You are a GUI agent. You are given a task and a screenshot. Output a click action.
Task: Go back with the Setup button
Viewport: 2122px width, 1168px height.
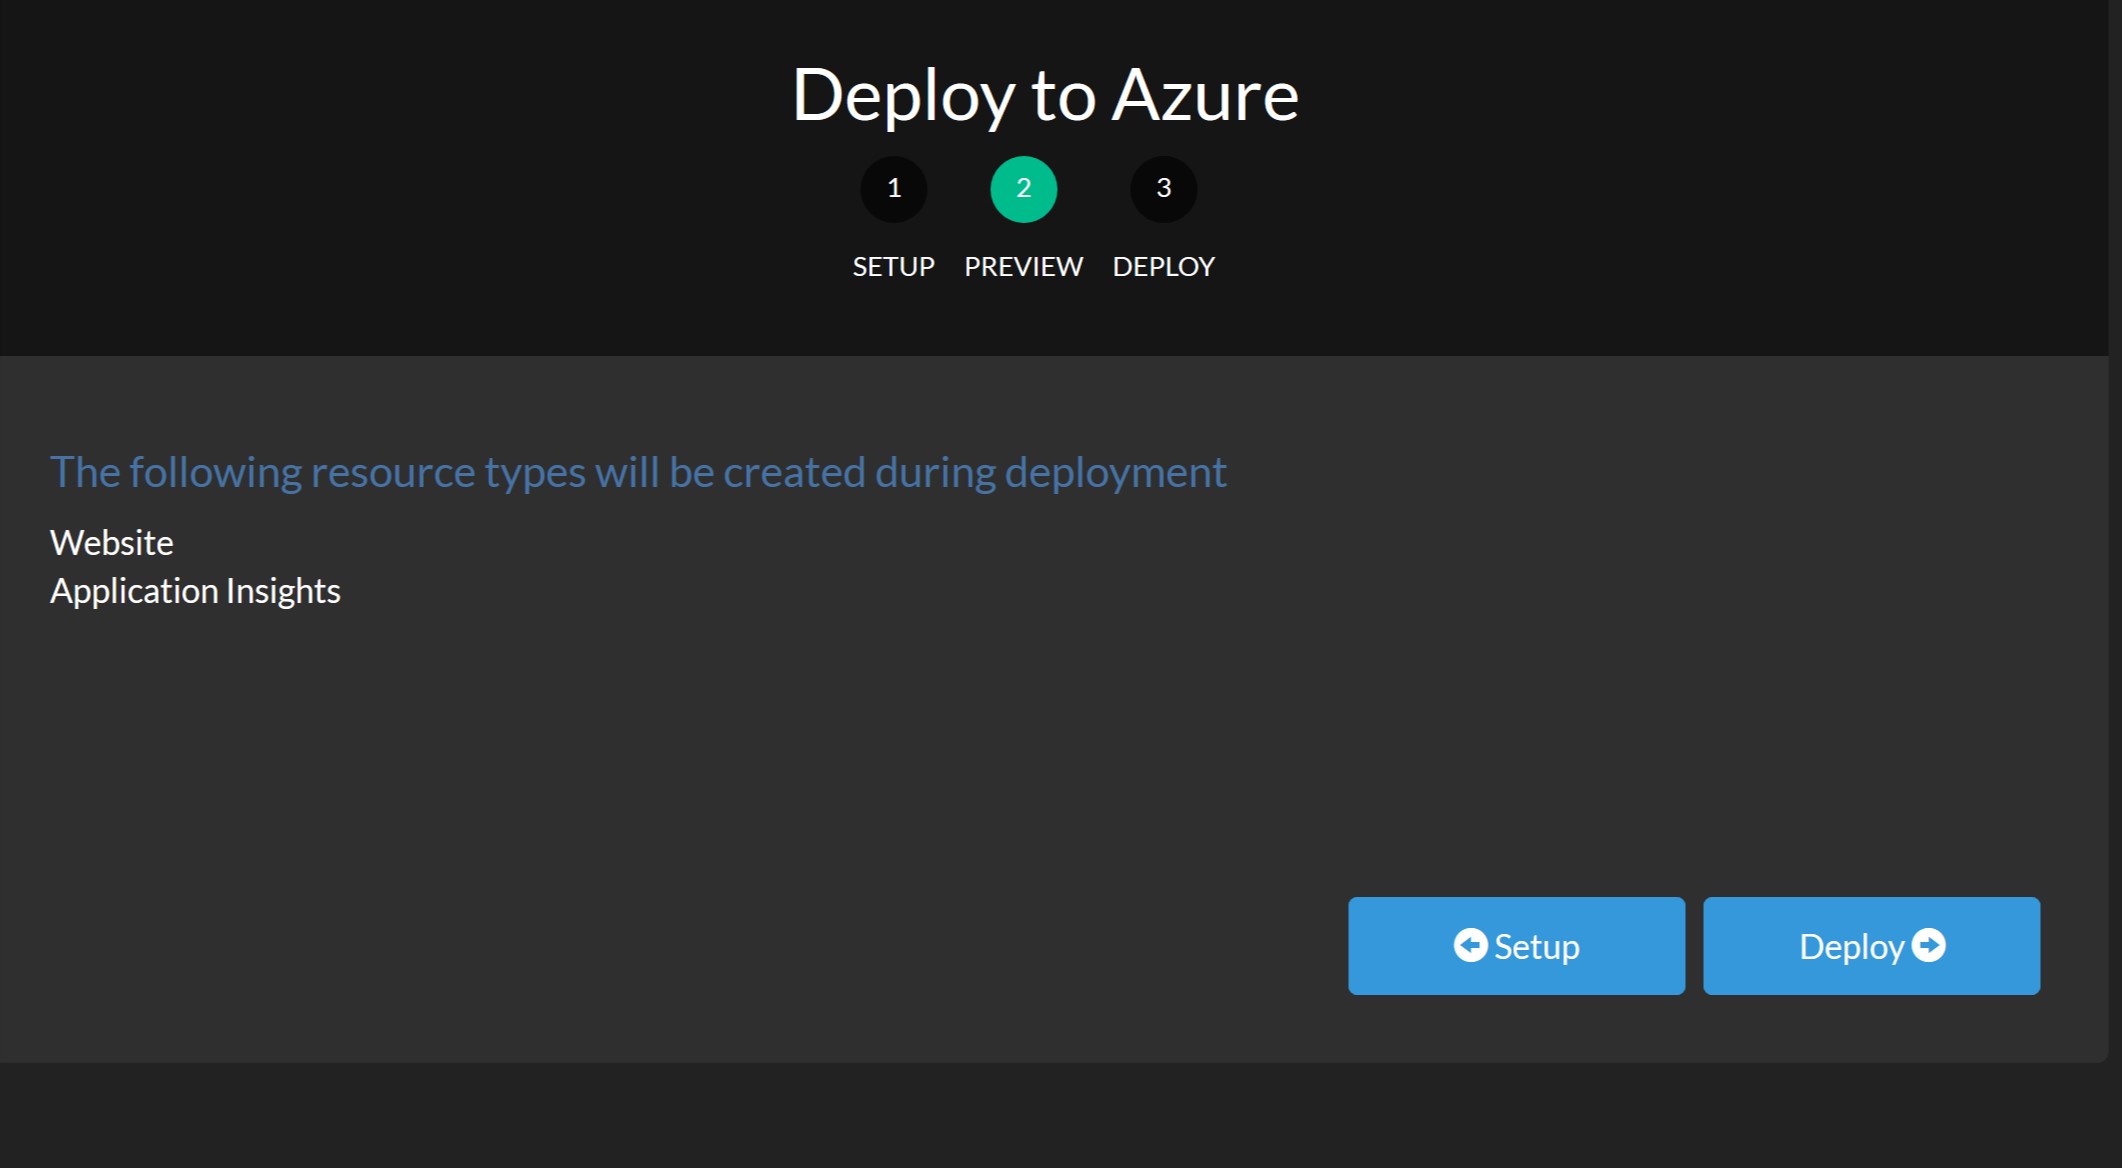(x=1516, y=946)
